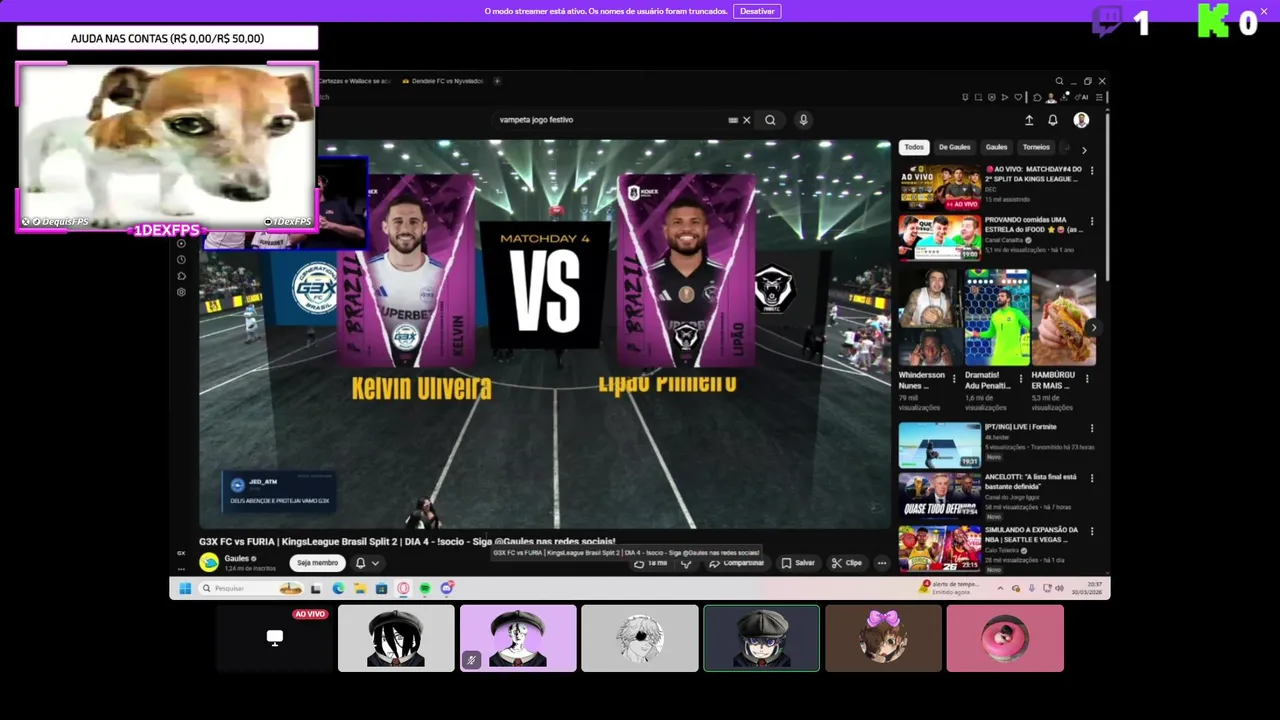
Task: Click the dislike button under the video
Action: click(686, 563)
